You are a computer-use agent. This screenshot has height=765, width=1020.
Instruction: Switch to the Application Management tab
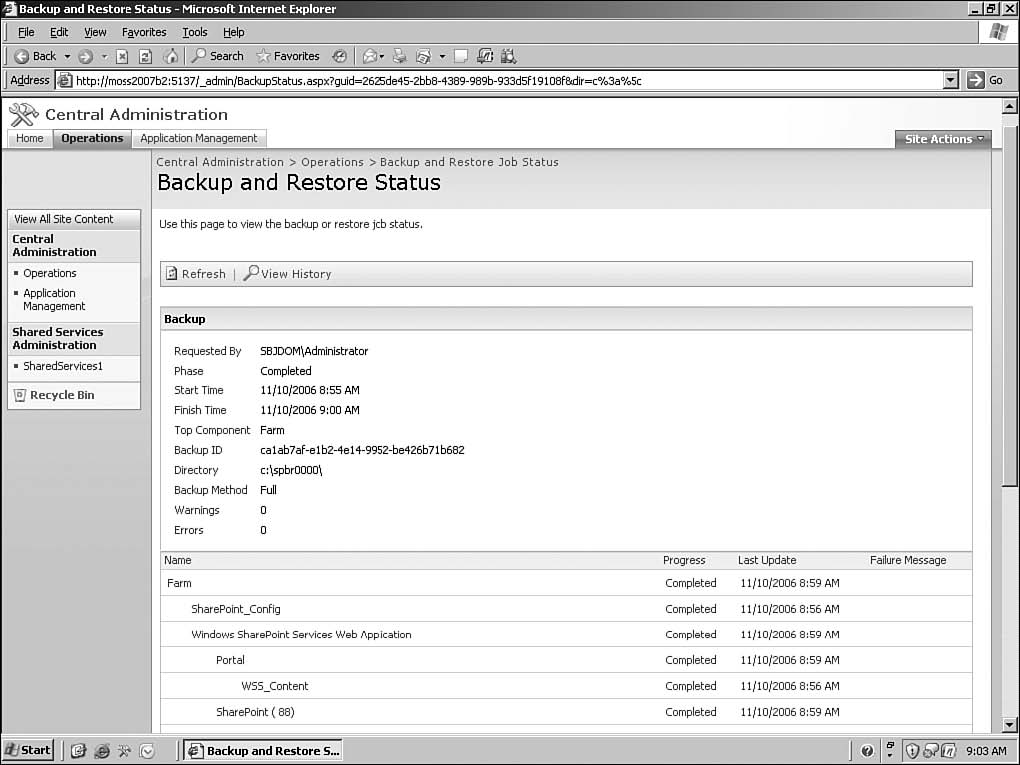[x=199, y=138]
